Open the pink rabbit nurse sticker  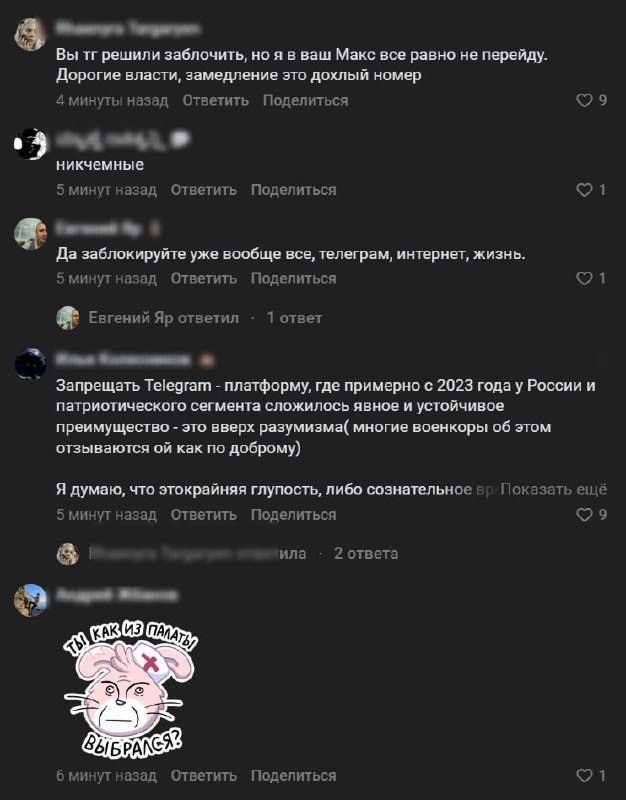[x=130, y=691]
